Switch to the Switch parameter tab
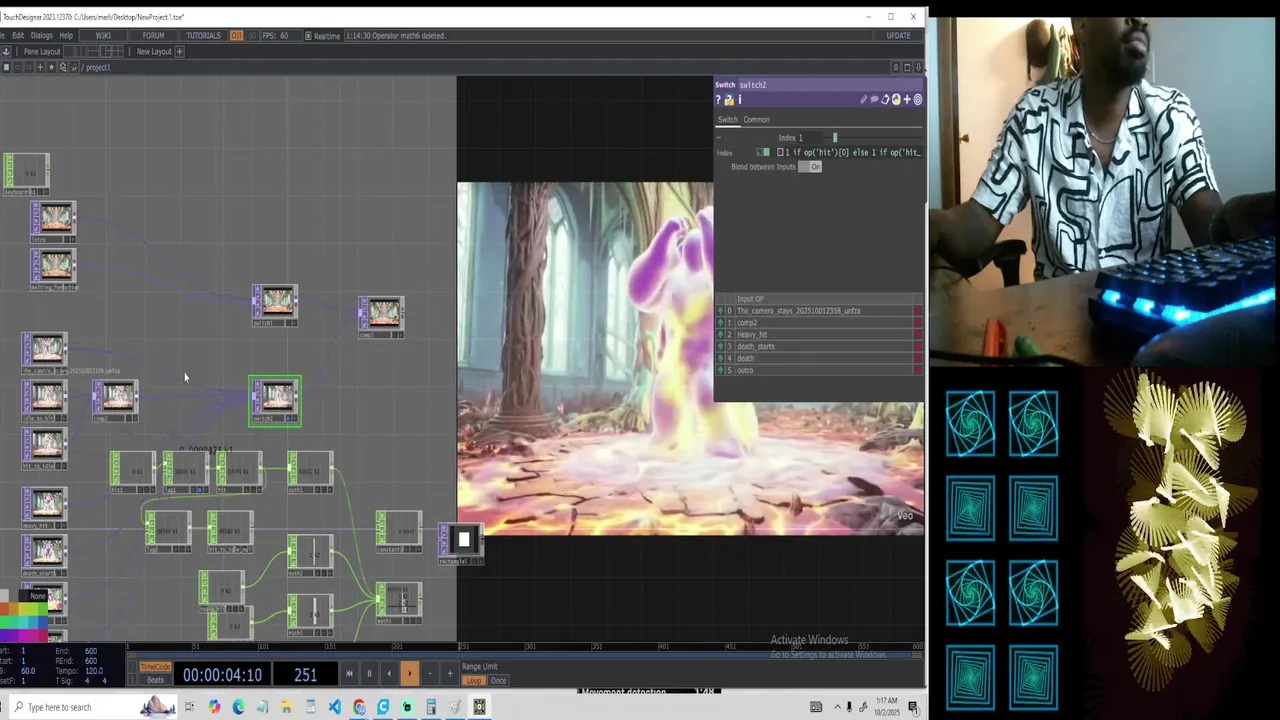 tap(728, 120)
